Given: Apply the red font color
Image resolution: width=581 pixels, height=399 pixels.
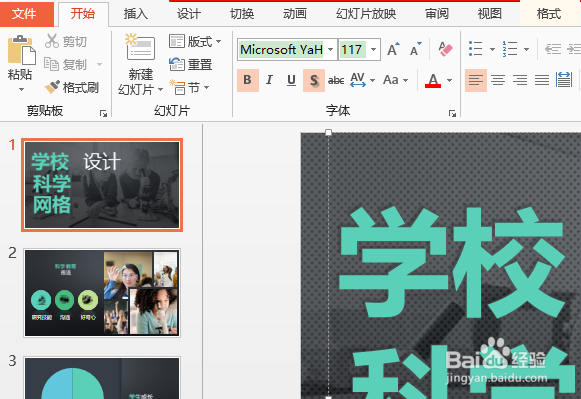Looking at the screenshot, I should coord(433,80).
